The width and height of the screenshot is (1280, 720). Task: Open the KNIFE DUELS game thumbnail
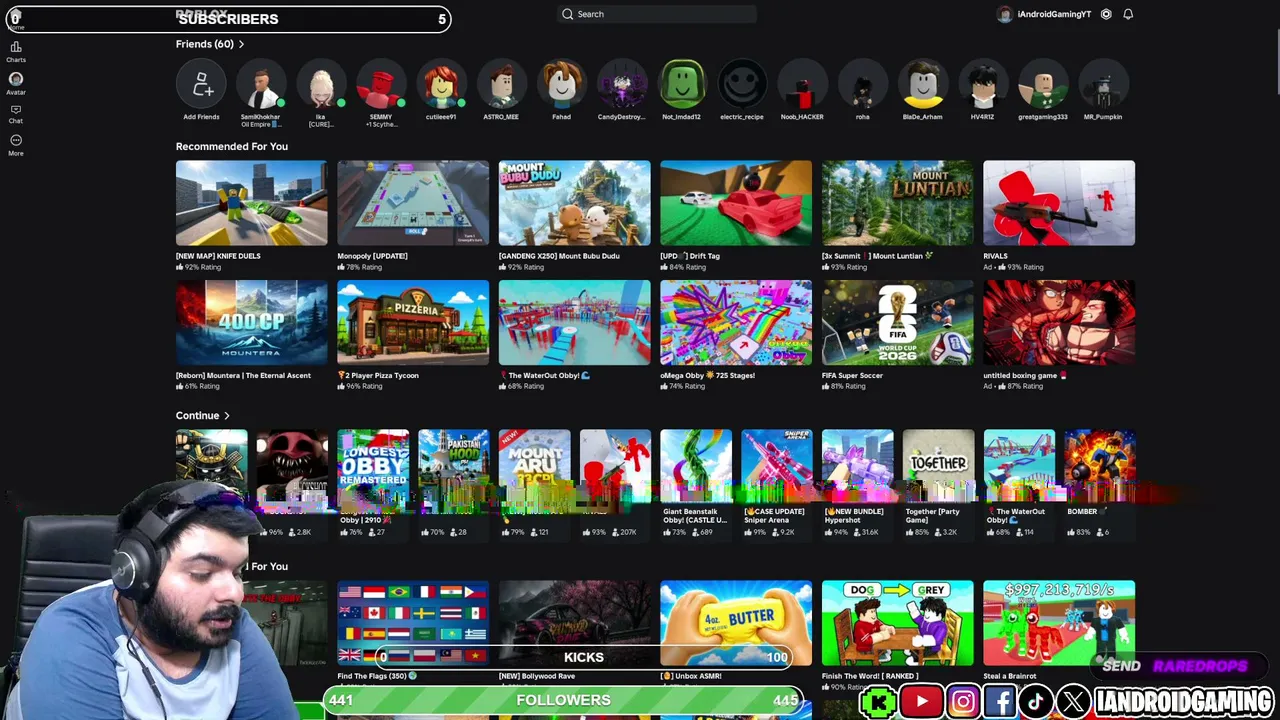(x=252, y=203)
